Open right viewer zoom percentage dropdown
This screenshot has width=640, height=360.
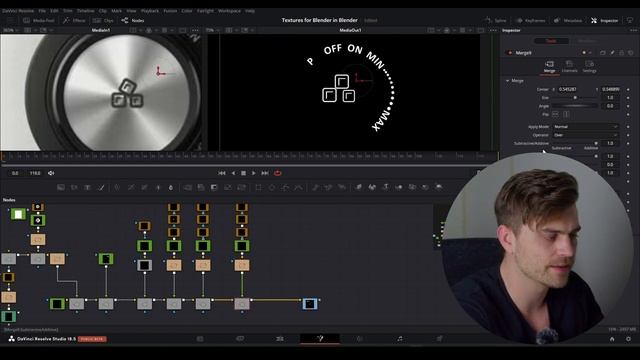(212, 30)
